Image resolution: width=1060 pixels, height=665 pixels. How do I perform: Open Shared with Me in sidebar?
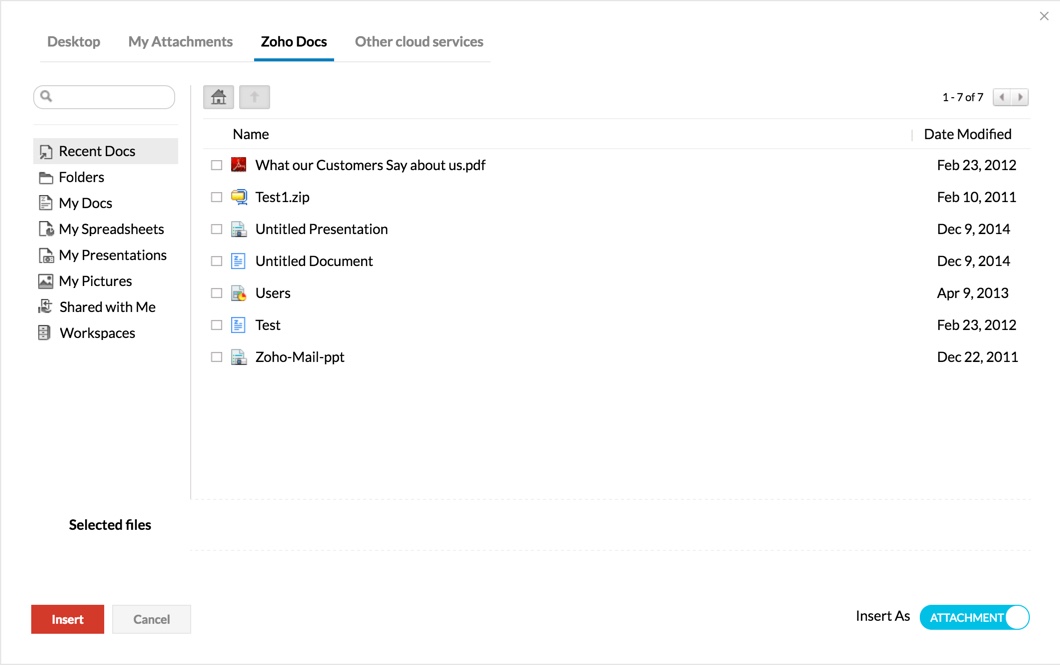[107, 307]
